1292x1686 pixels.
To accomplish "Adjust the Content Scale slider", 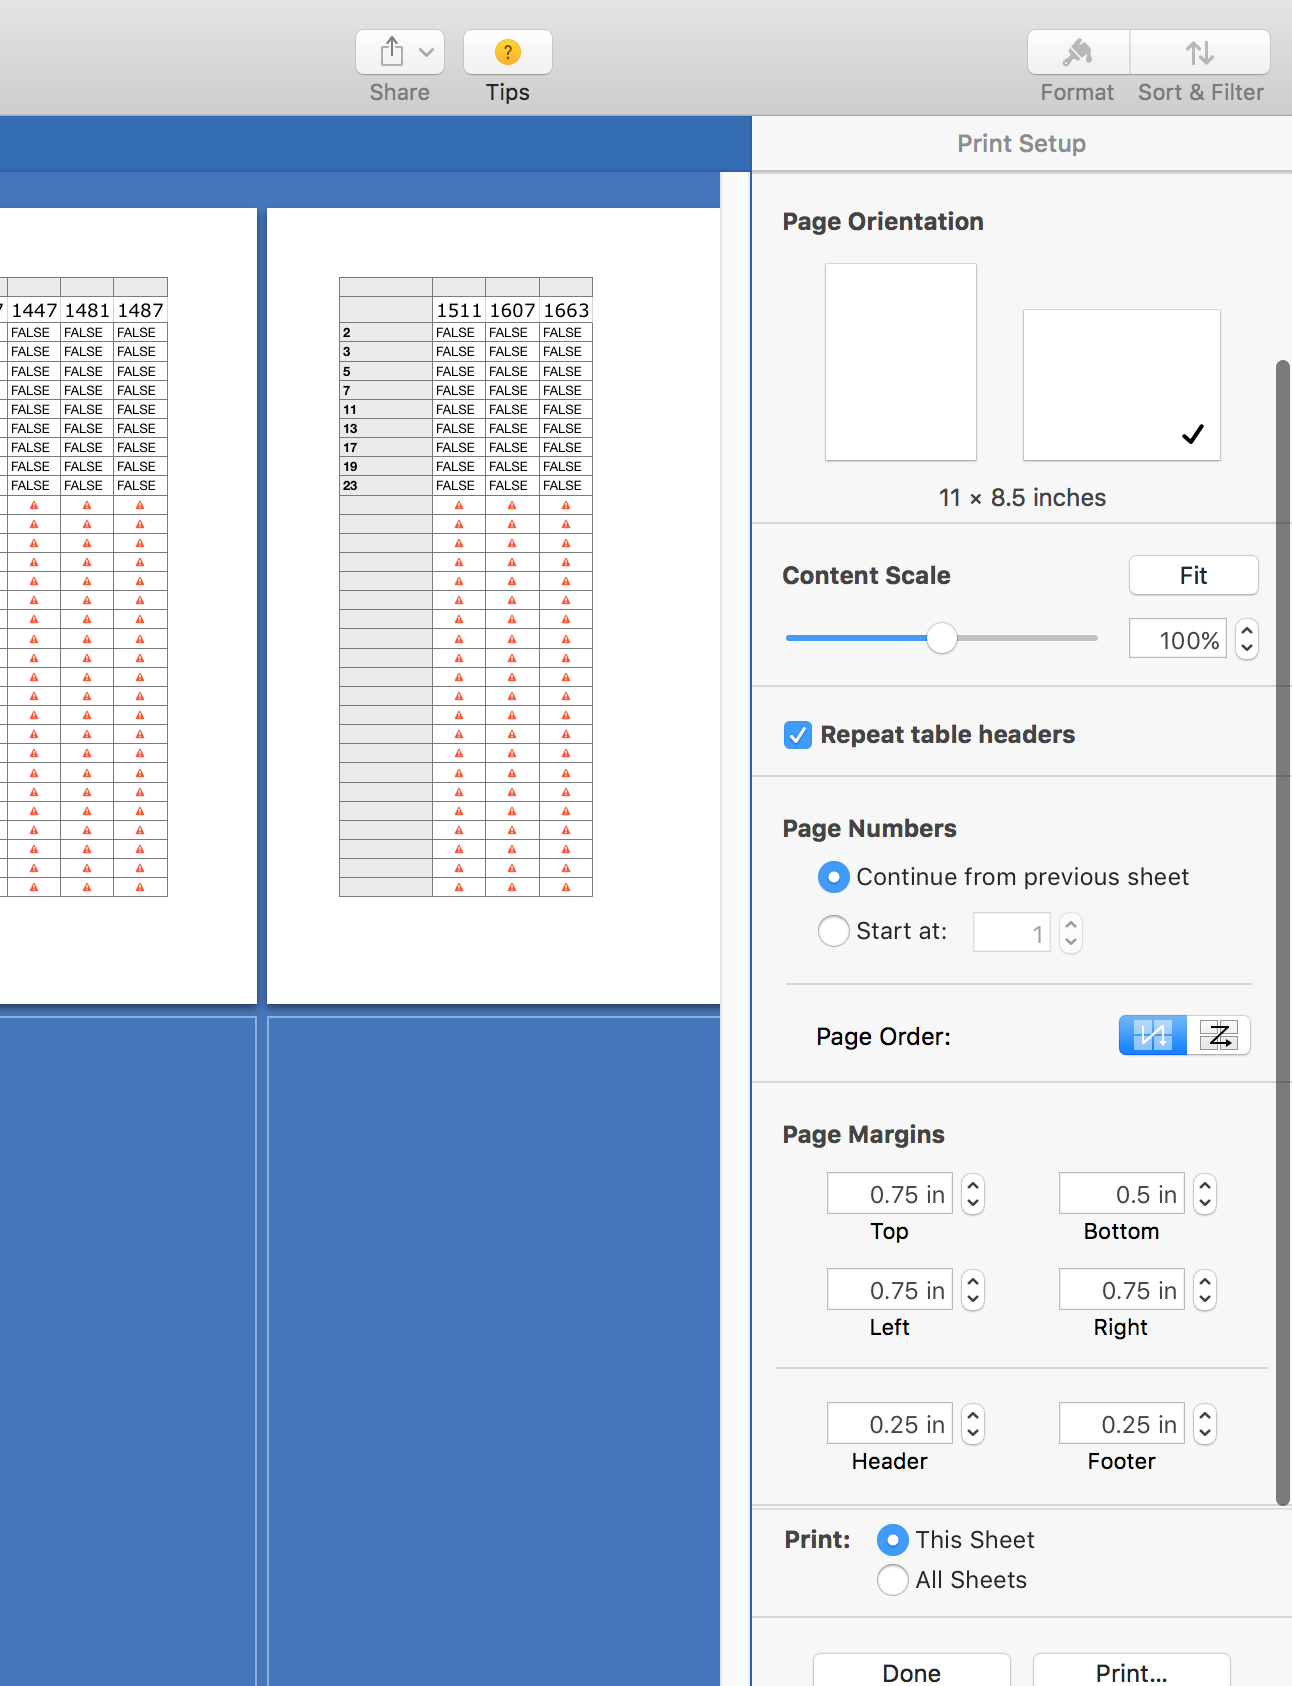I will [x=942, y=638].
